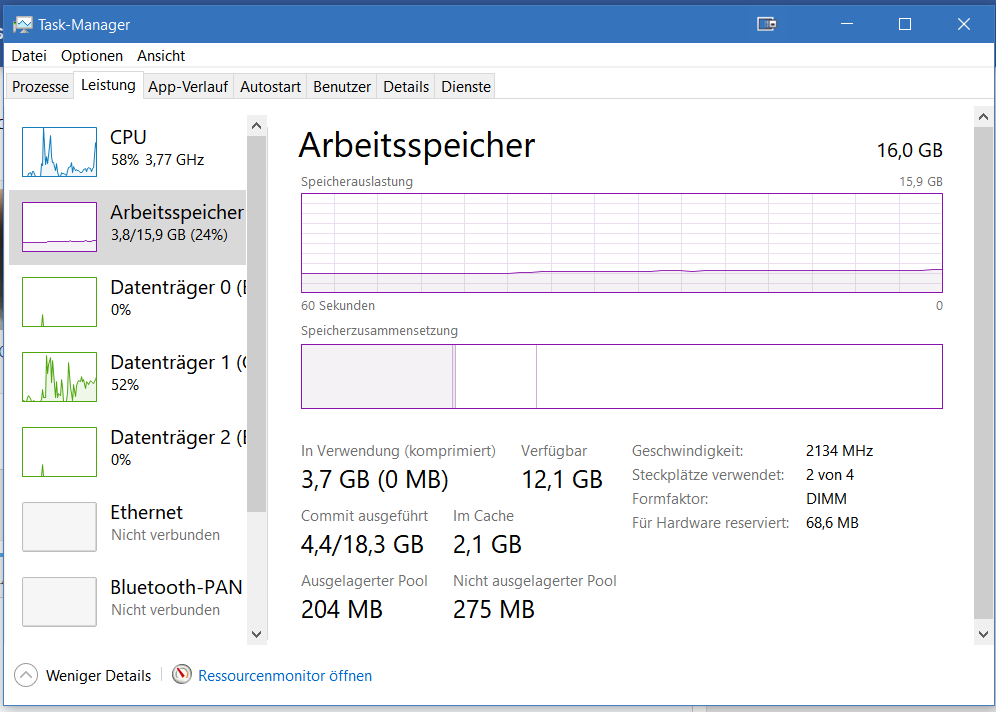
Task: Switch to the Prozesse tab
Action: pos(41,87)
